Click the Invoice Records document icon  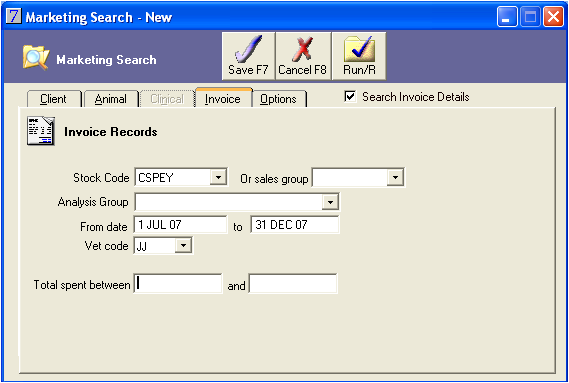(x=41, y=131)
